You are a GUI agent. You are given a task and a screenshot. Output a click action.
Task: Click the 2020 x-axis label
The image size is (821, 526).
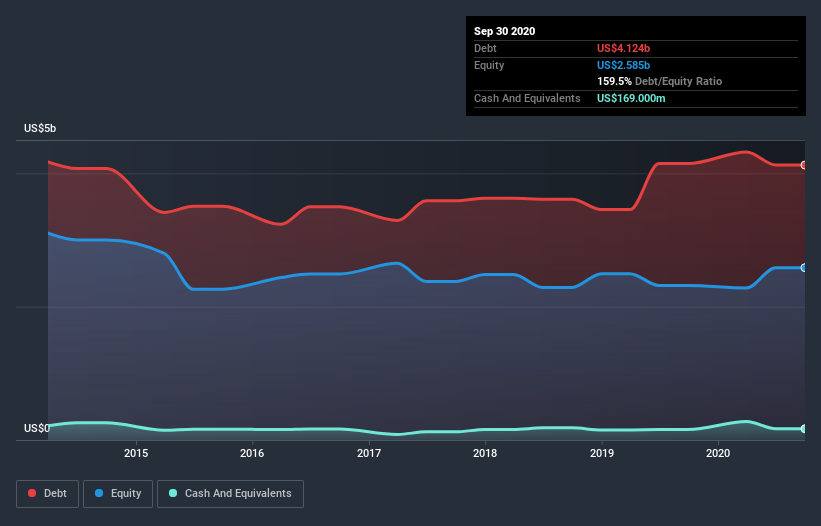718,453
